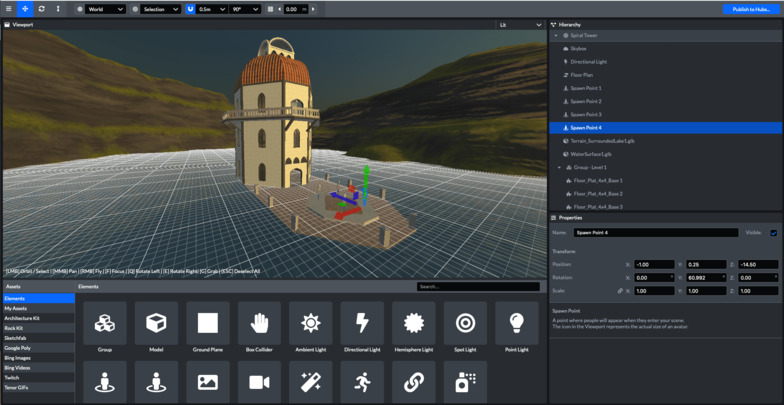
Task: Collapse the Group - Level 1 node
Action: pyautogui.click(x=559, y=168)
